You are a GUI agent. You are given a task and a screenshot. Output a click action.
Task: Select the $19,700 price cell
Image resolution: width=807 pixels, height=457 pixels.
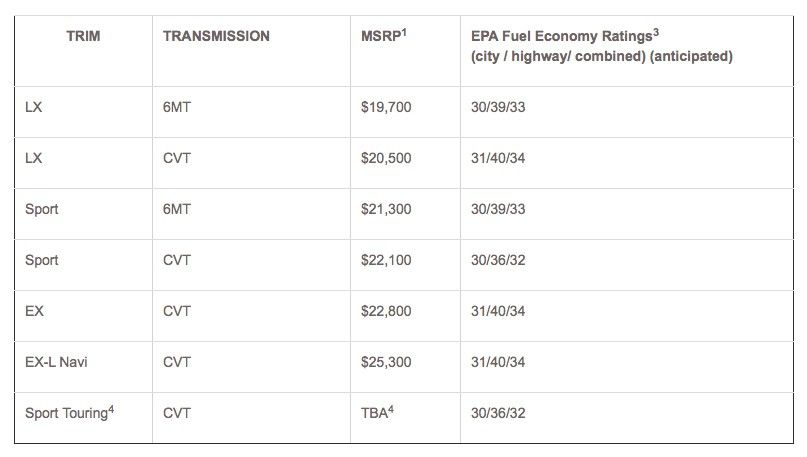pos(386,107)
